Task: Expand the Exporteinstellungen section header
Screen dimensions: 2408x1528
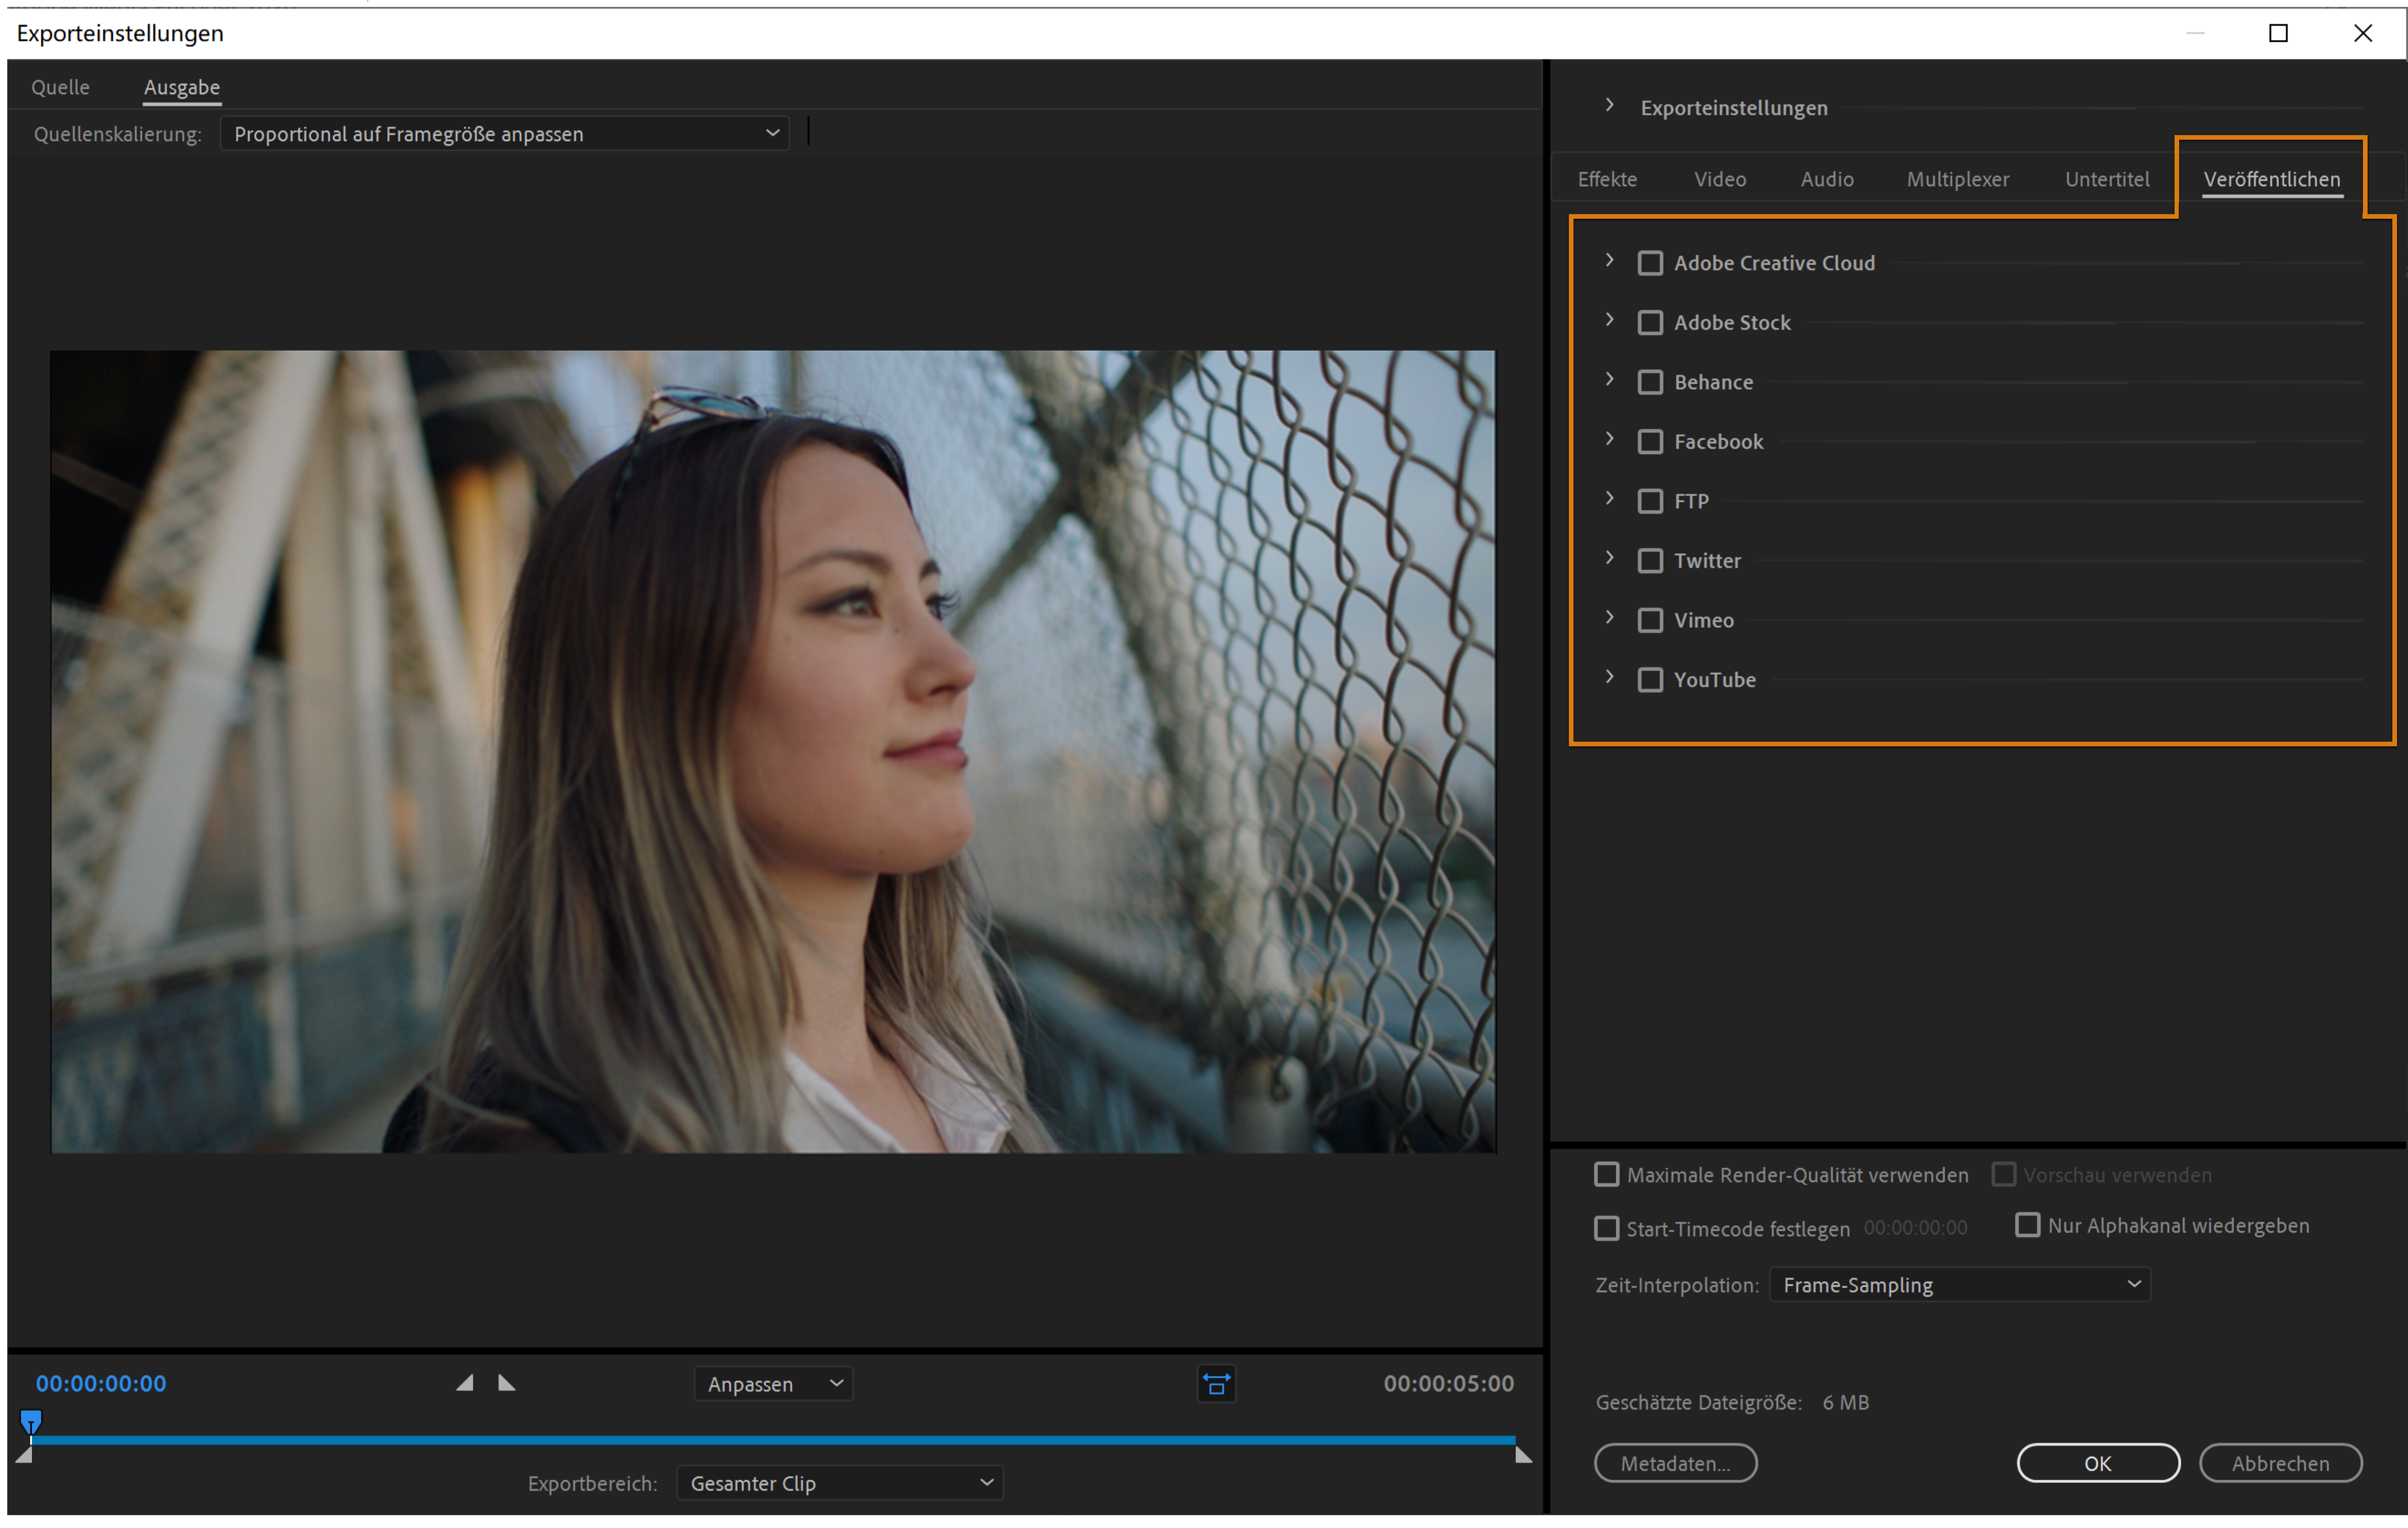Action: coord(1609,106)
